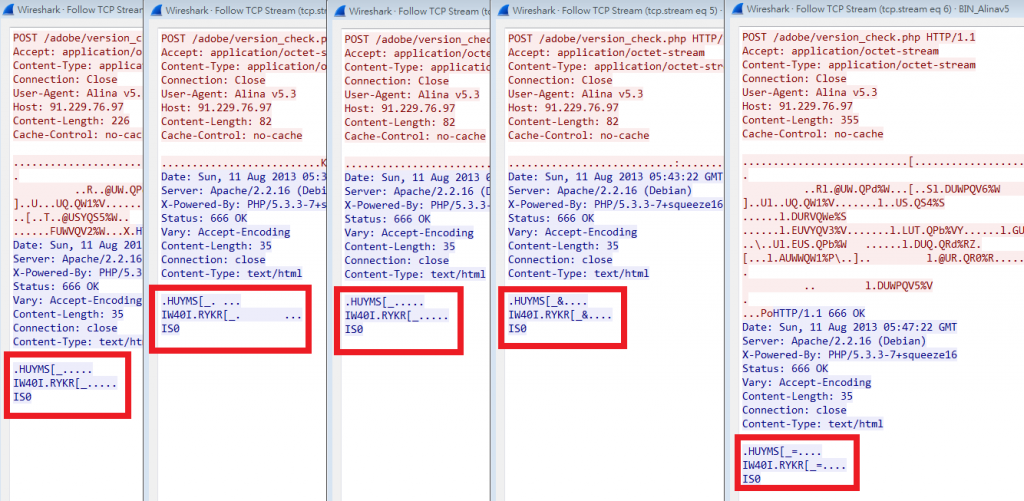
Task: Click payload line '......FUWVQV2%W...X.H'
Action: 77,231
